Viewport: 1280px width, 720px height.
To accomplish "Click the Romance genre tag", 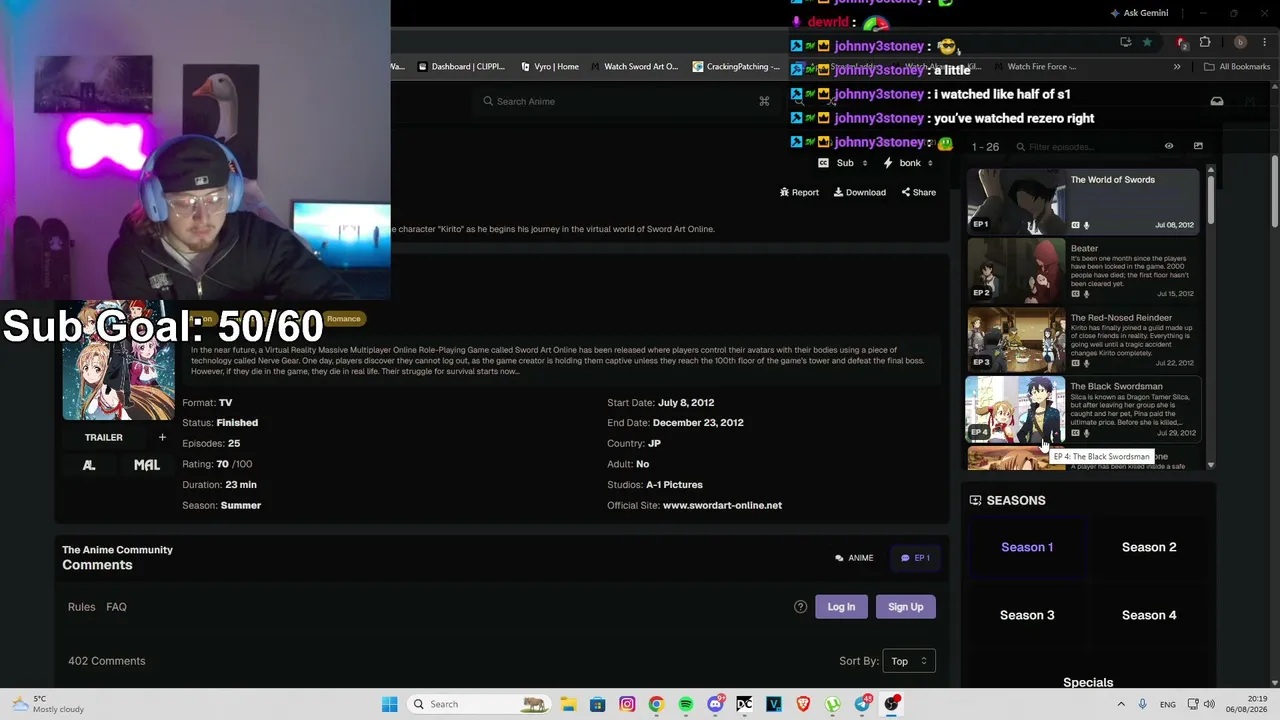I will (x=343, y=319).
